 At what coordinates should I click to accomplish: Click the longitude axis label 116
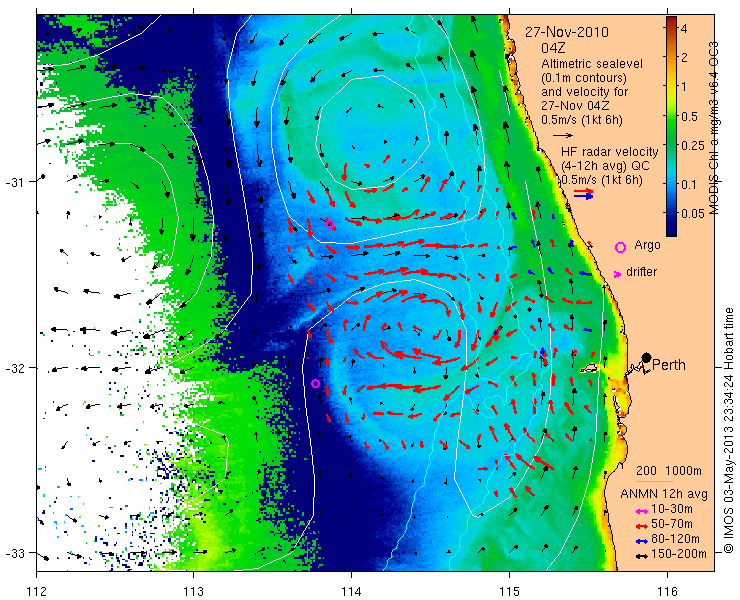pyautogui.click(x=666, y=591)
